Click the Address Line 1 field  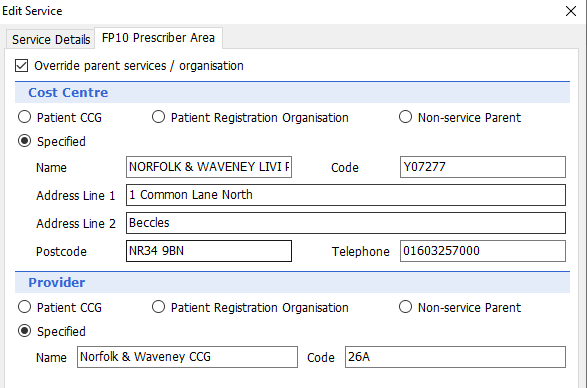tap(346, 195)
